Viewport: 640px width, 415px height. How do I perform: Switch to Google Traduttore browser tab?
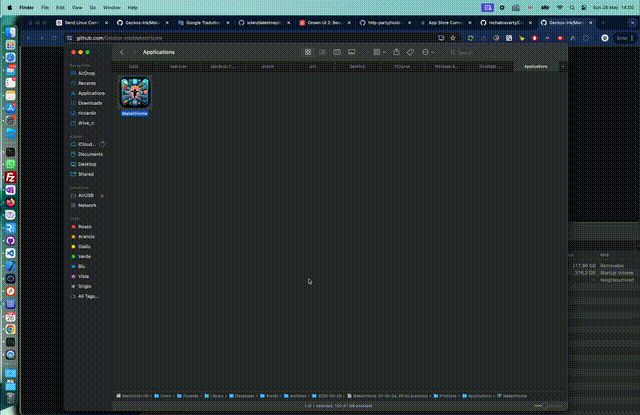coord(203,23)
